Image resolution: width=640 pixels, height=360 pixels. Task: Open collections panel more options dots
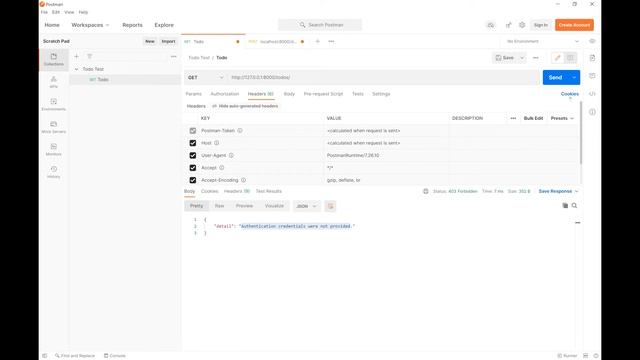[173, 56]
